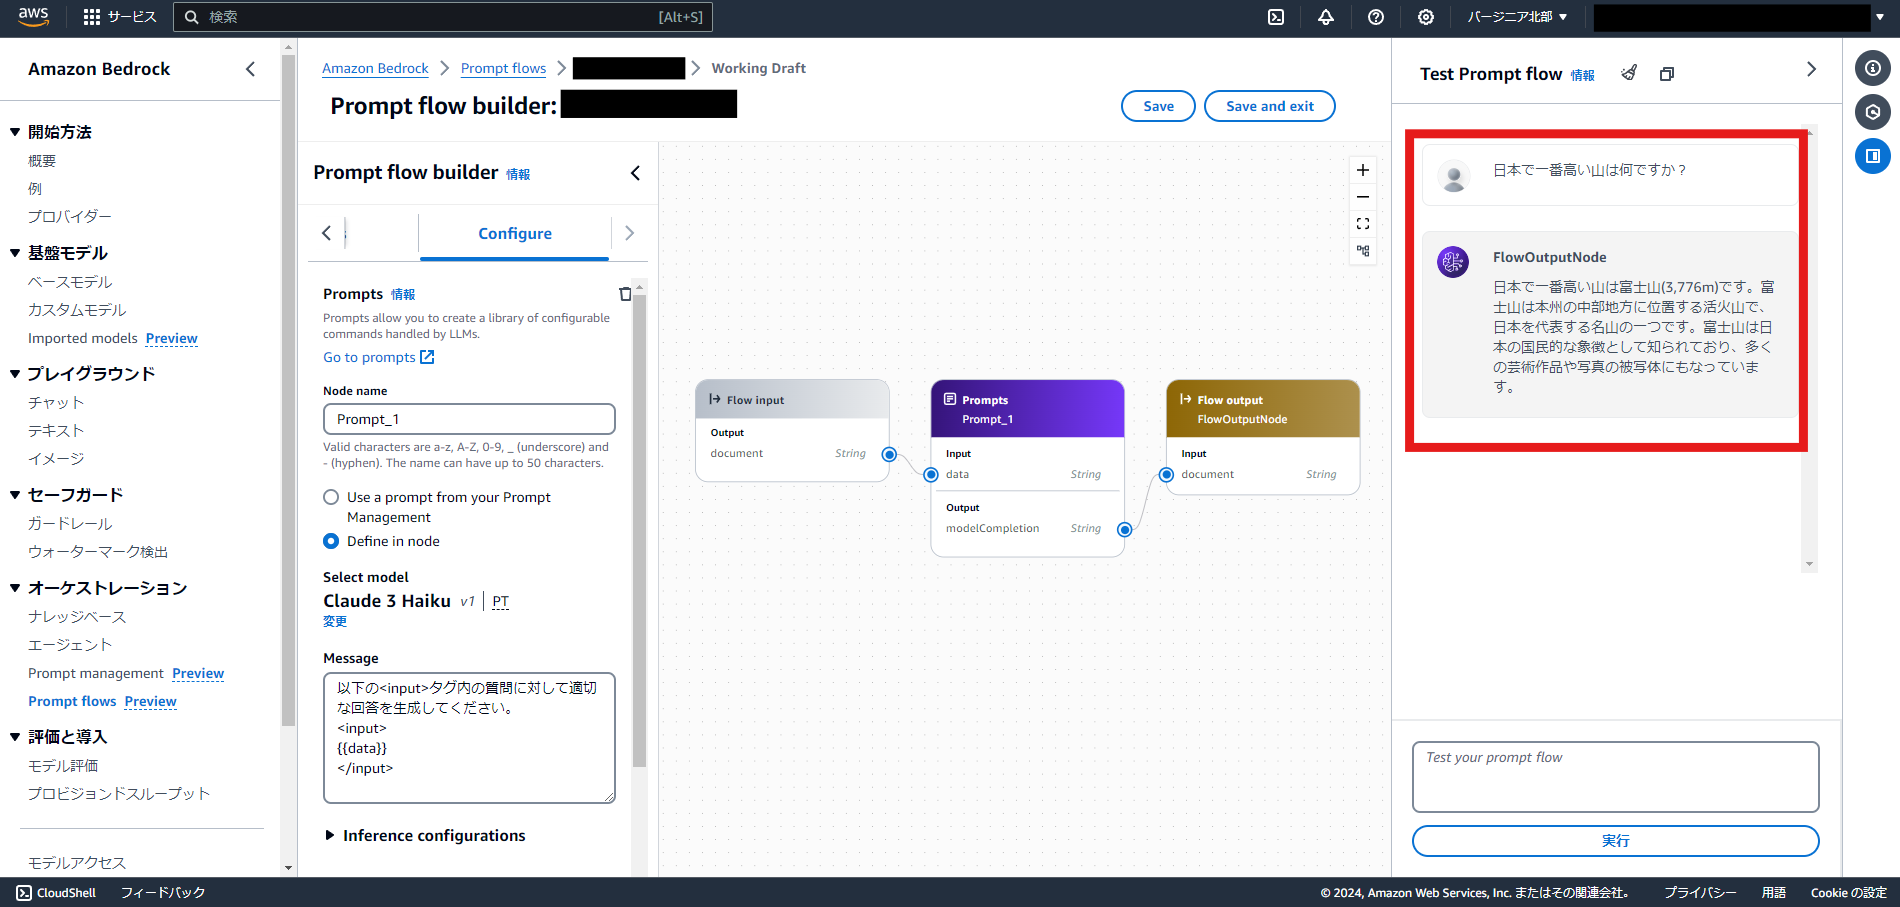
Task: Follow the Prompt flows breadcrumb link
Action: 503,68
